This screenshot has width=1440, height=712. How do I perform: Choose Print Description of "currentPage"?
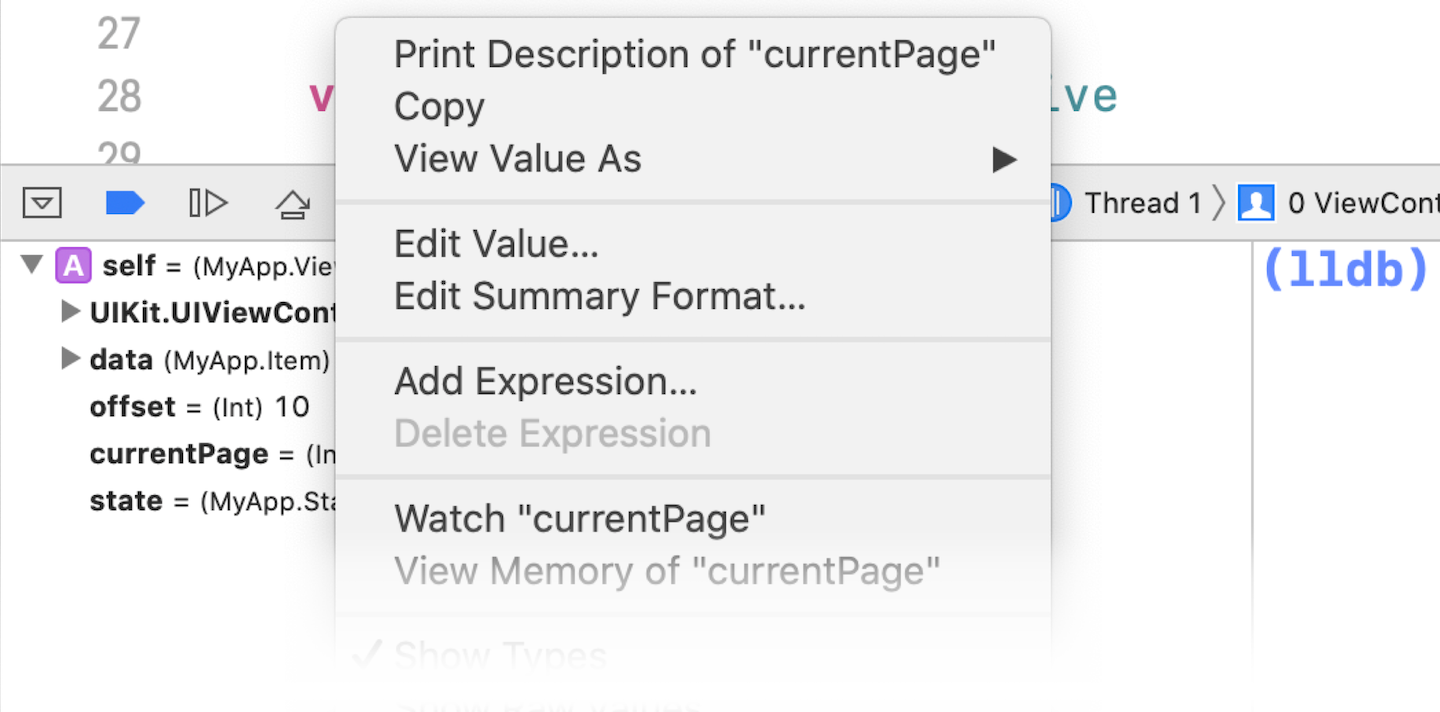tap(695, 55)
